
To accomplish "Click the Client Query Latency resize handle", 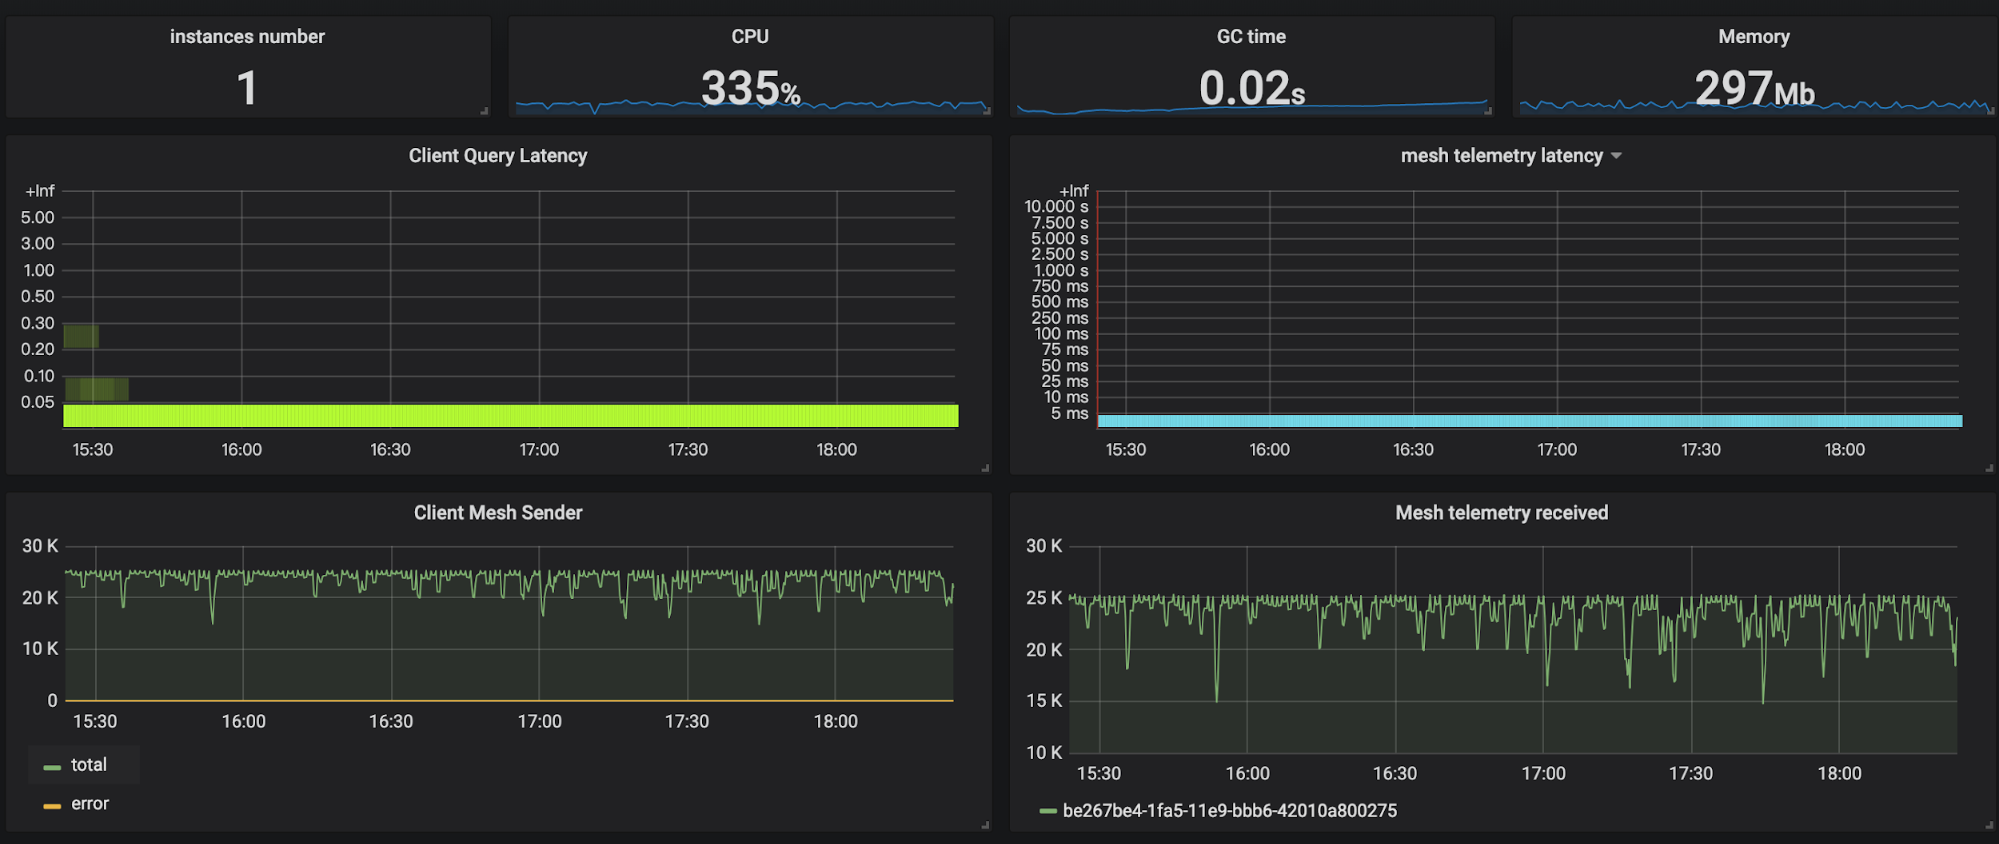I will point(985,468).
